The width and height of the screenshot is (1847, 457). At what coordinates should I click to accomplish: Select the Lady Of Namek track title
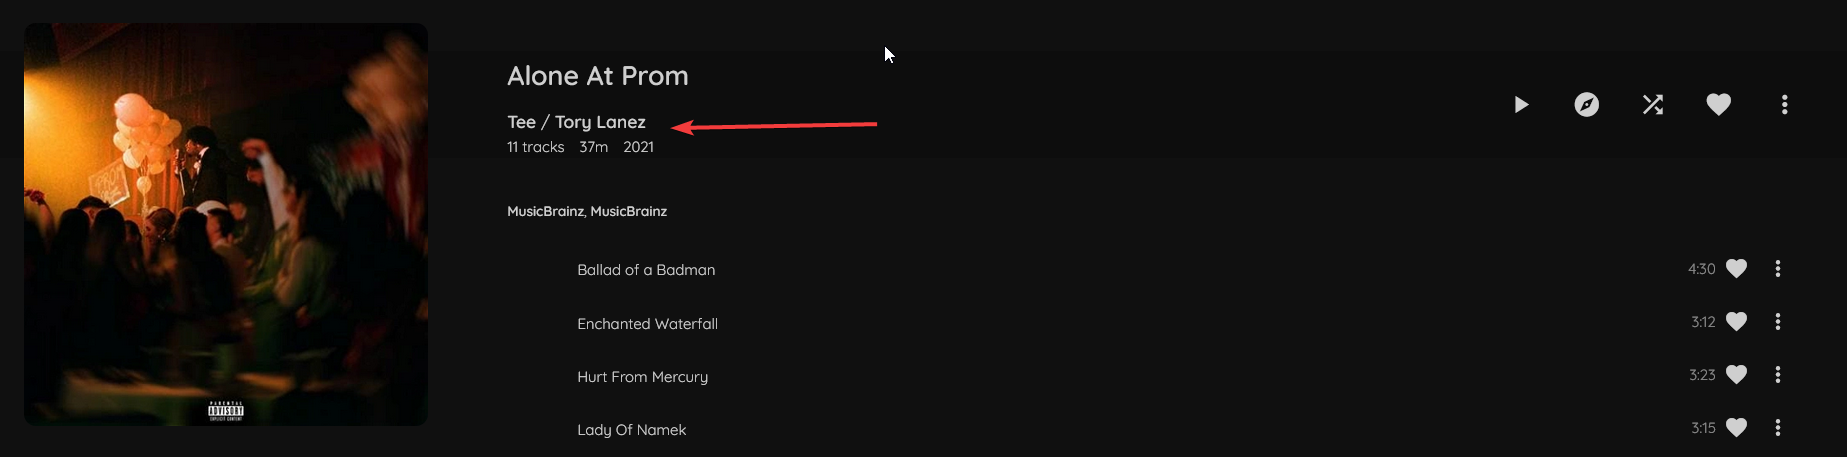(631, 430)
